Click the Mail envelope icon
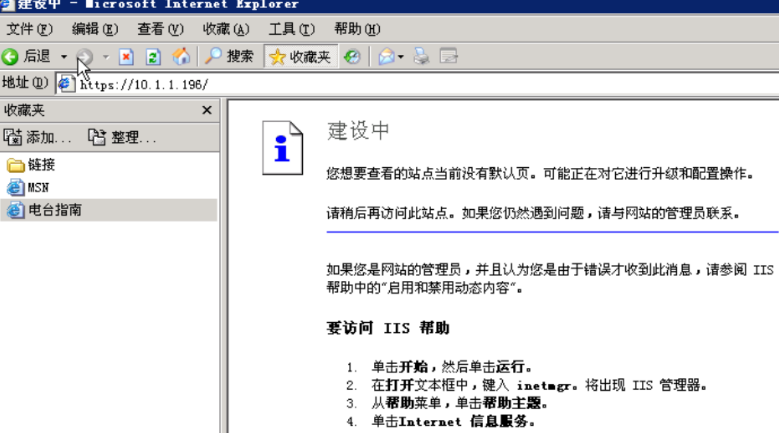Image resolution: width=779 pixels, height=433 pixels. (x=387, y=57)
